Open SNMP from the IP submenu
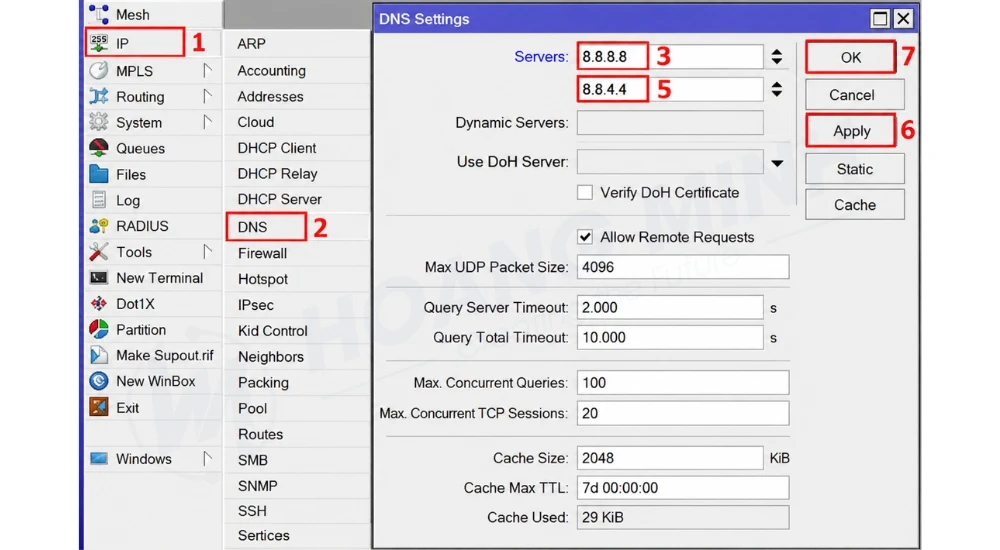Viewport: 1000px width, 550px height. 258,486
